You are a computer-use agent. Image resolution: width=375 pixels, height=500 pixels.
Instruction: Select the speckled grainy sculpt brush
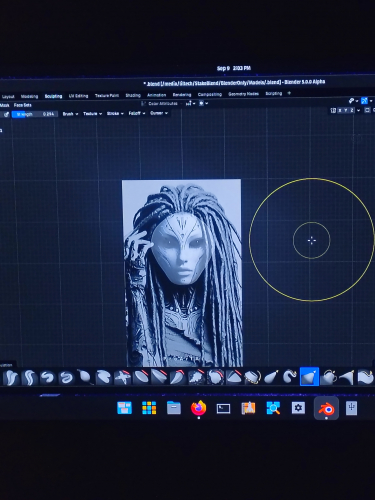tap(196, 377)
